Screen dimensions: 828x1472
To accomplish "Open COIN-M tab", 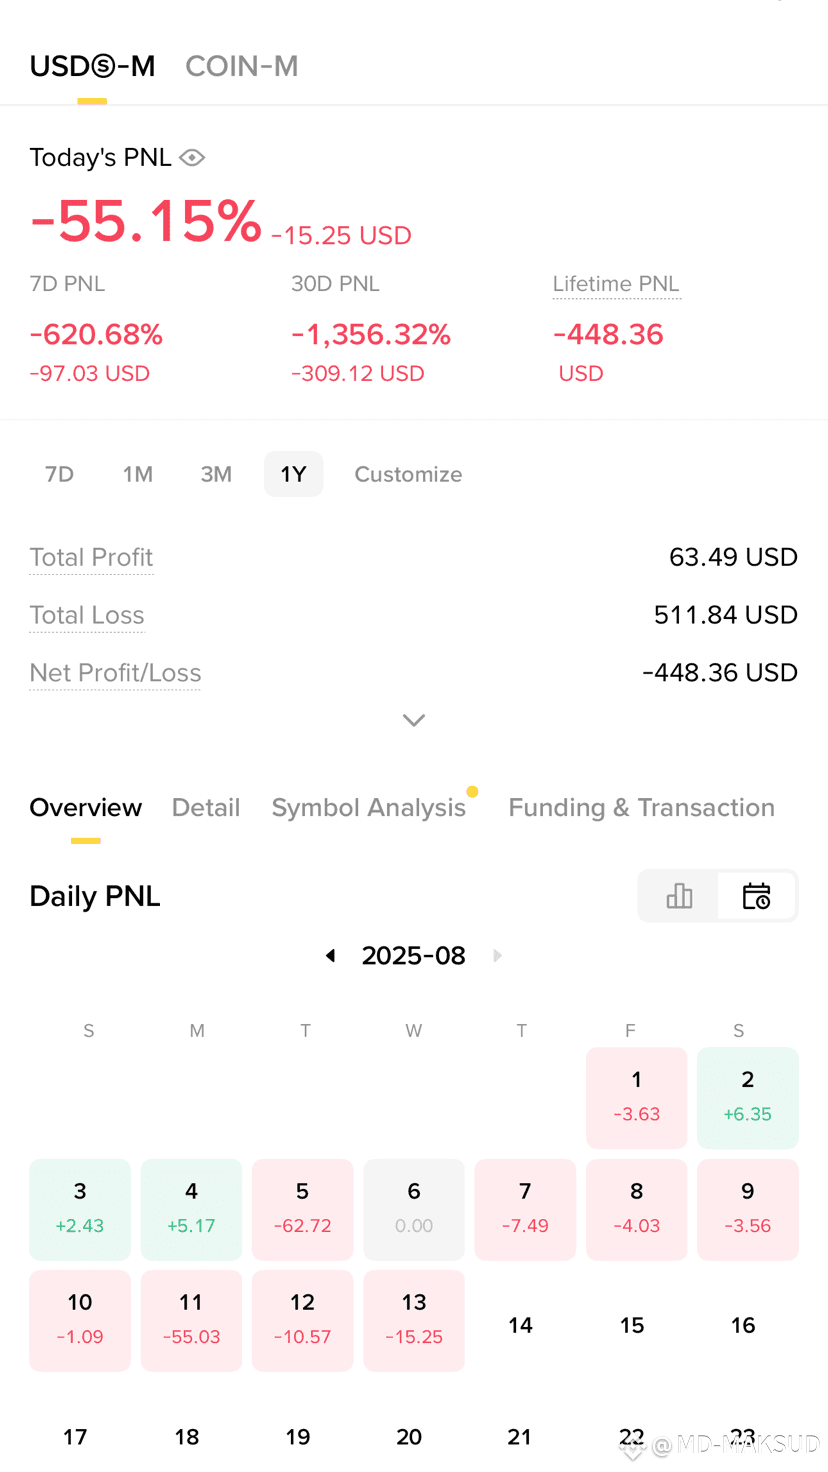I will coord(242,66).
